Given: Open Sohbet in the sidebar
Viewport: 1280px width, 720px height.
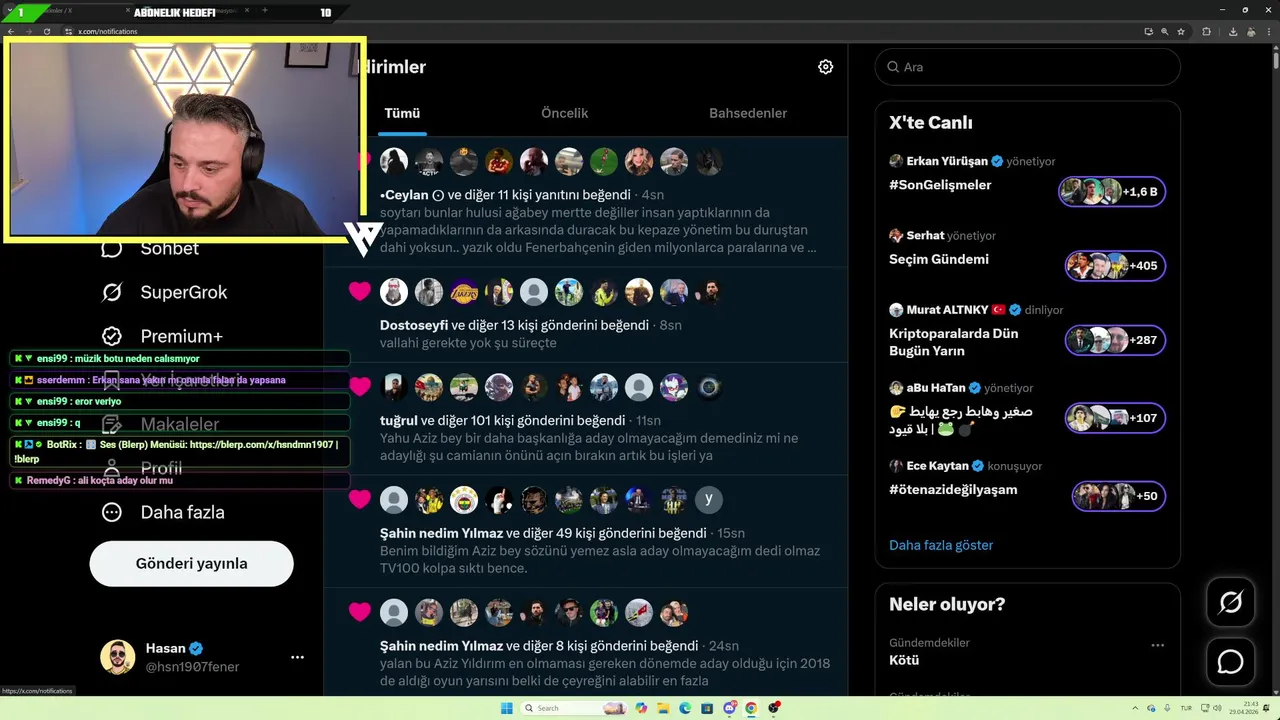Looking at the screenshot, I should coord(150,248).
